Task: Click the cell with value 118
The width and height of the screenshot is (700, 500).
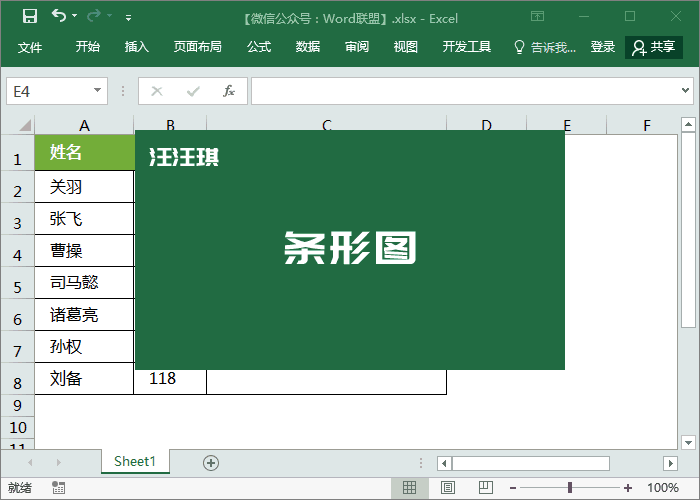Action: (x=170, y=382)
